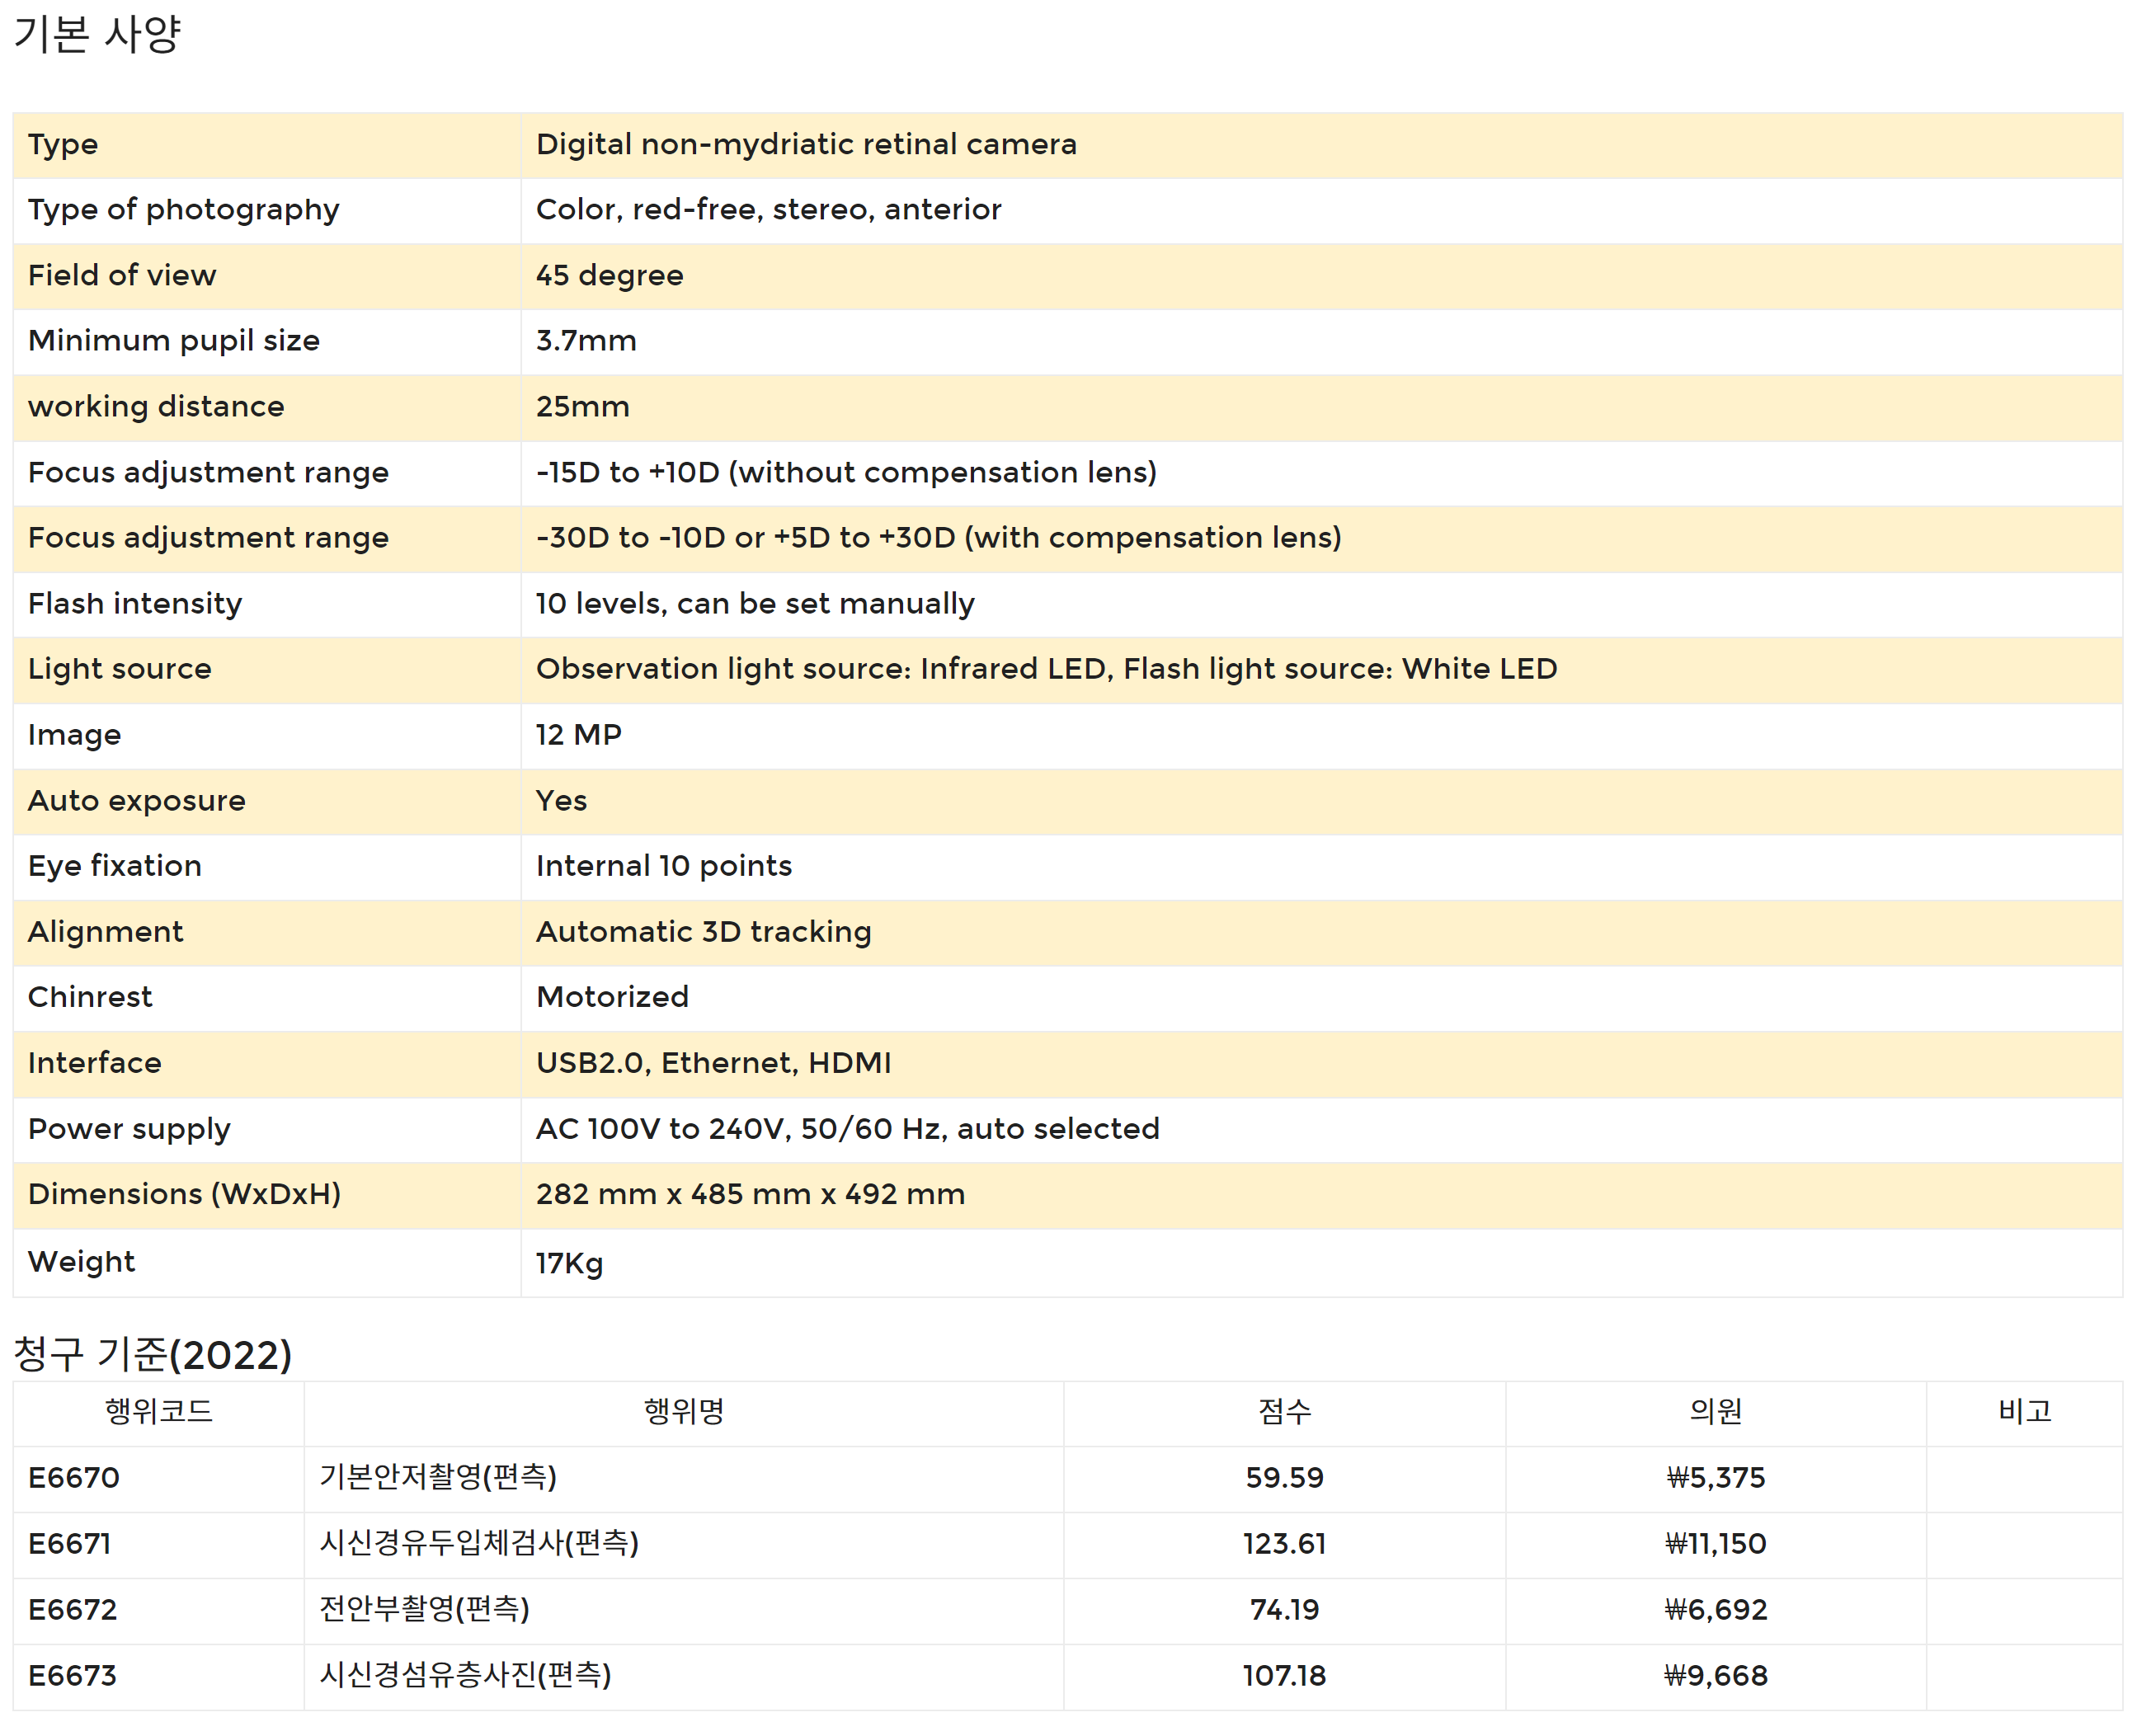This screenshot has height=1736, width=2137.
Task: Click the '59.59' score cell
Action: point(1285,1478)
